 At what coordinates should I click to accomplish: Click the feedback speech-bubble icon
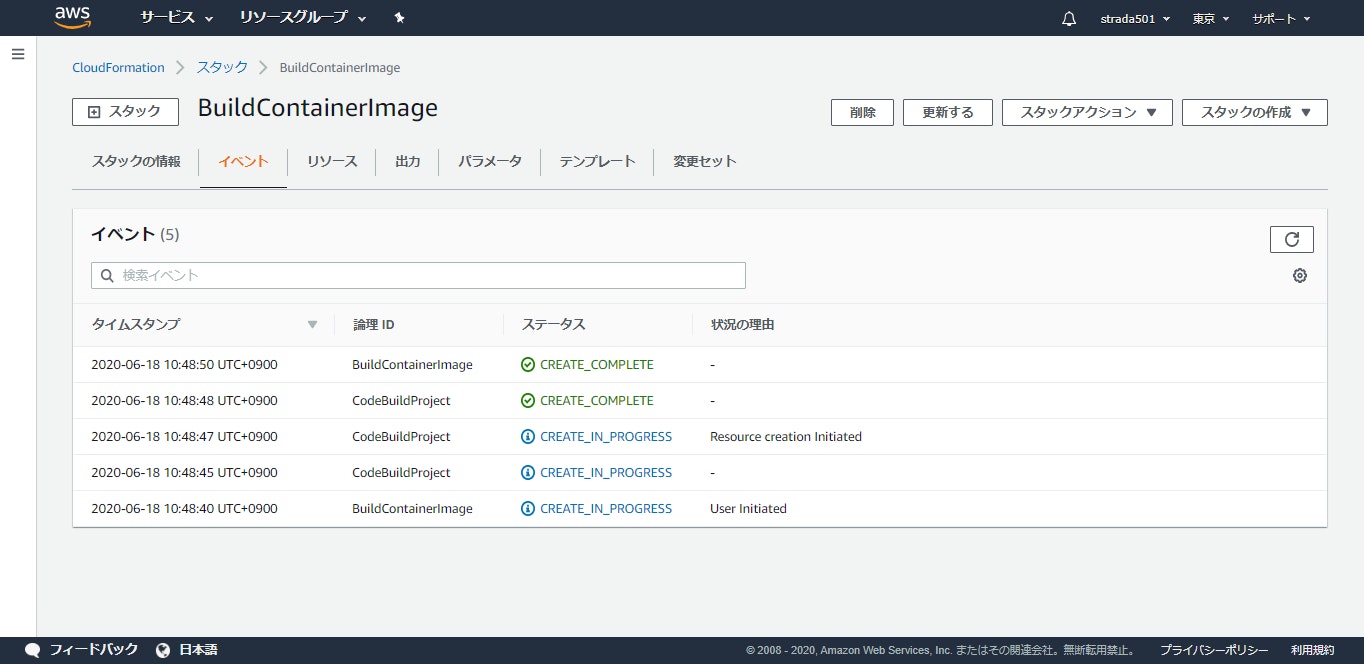pyautogui.click(x=32, y=648)
